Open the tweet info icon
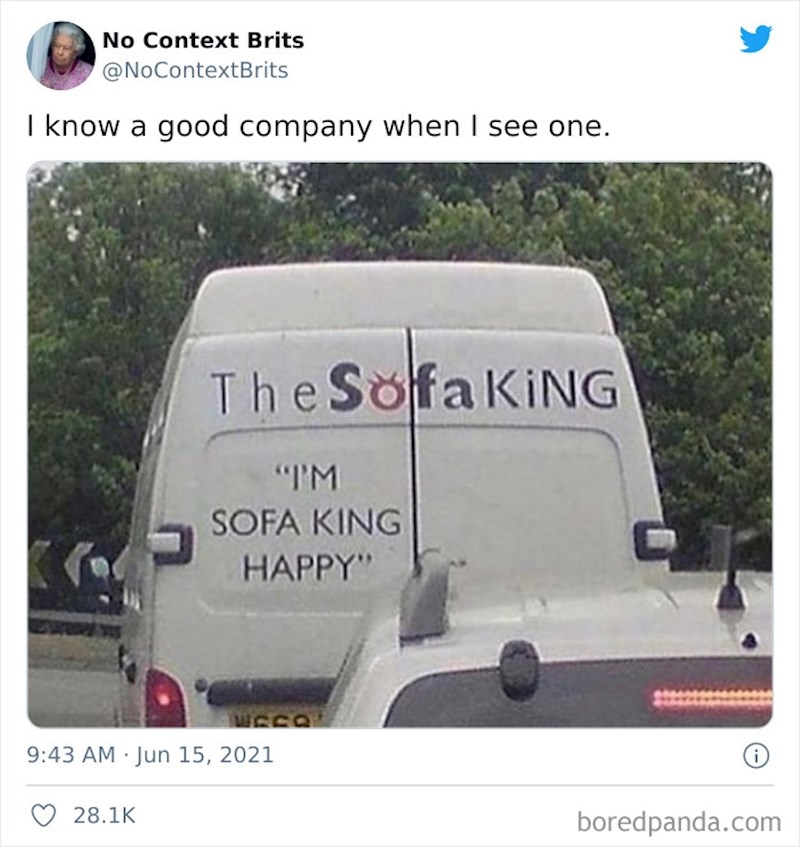This screenshot has width=800, height=847. coord(757,757)
